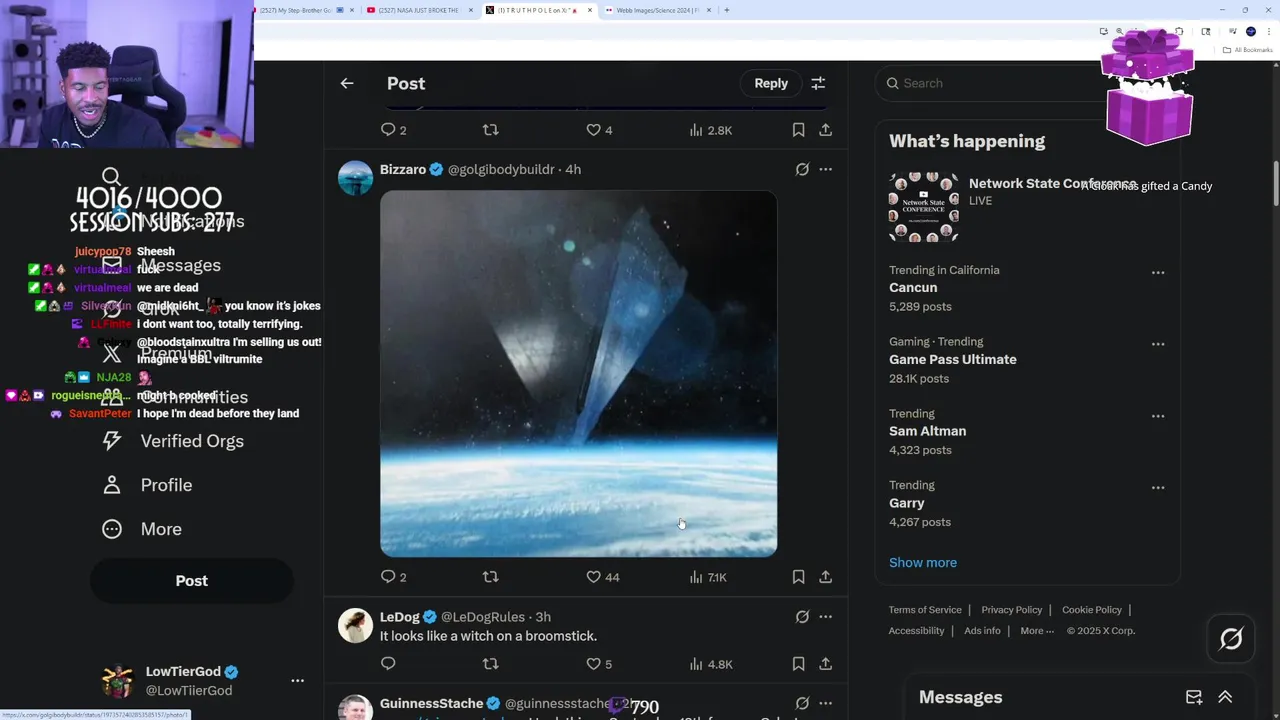Open All Bookmarks folder in browser bar

click(x=1247, y=49)
